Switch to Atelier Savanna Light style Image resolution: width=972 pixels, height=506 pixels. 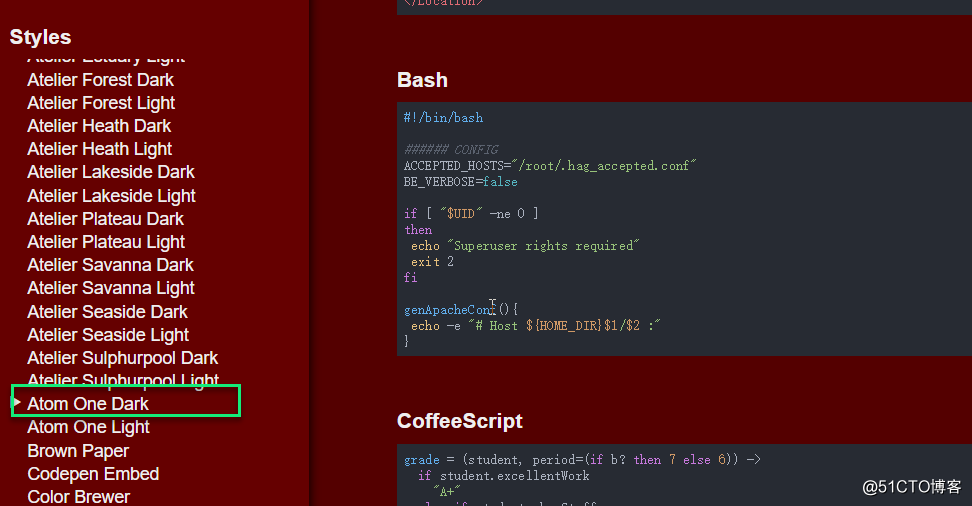pos(111,288)
